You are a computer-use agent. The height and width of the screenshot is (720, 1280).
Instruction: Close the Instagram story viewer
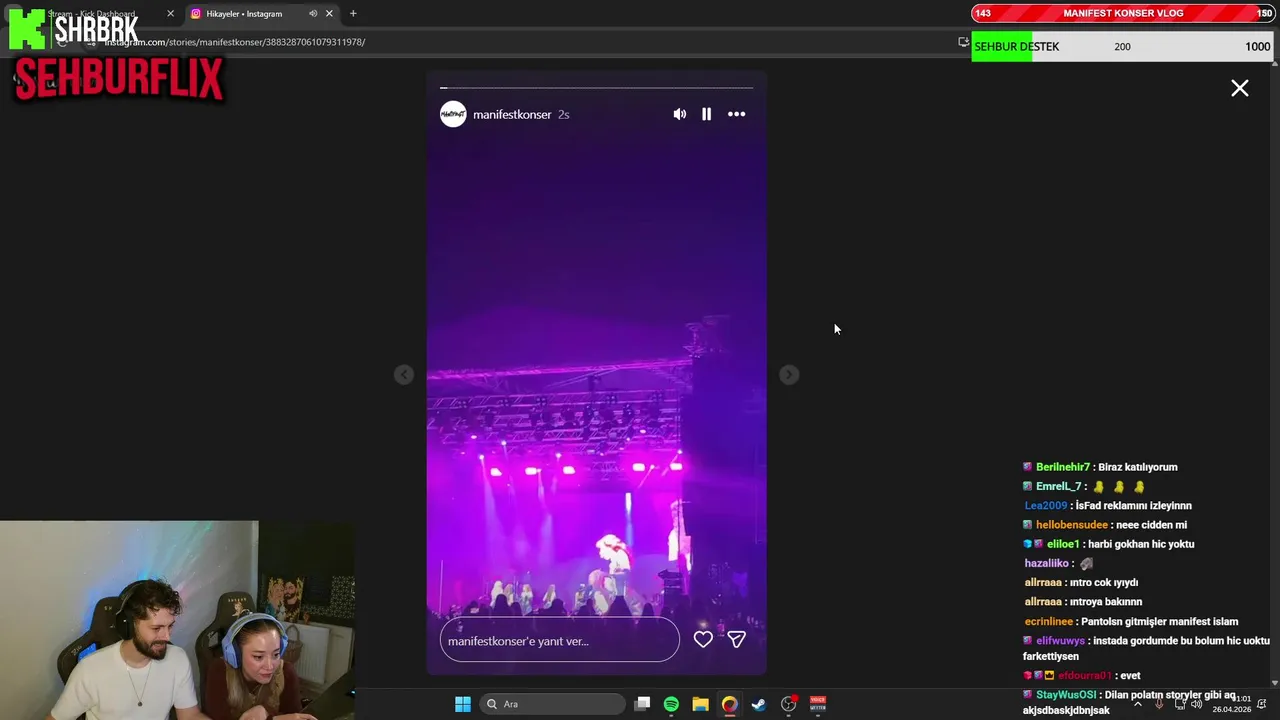coord(1240,88)
